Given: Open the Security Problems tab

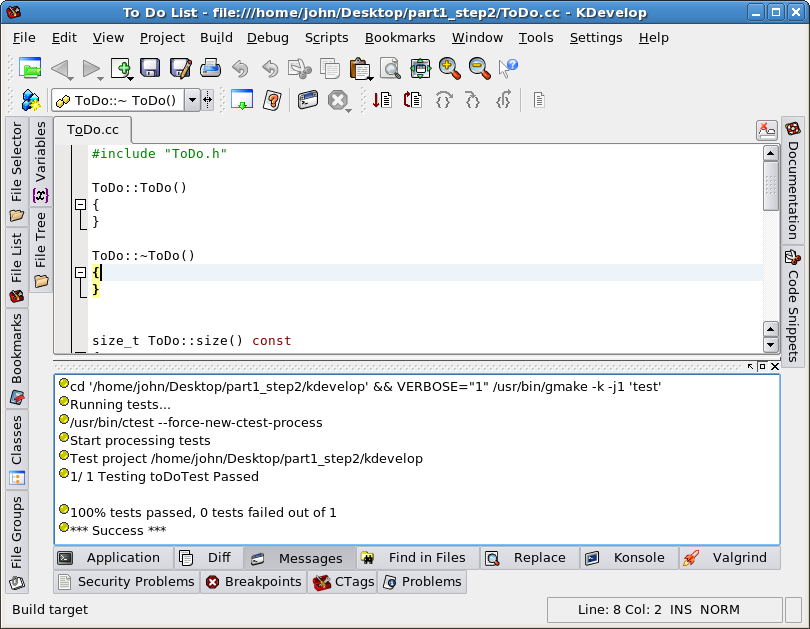Looking at the screenshot, I should coord(127,582).
